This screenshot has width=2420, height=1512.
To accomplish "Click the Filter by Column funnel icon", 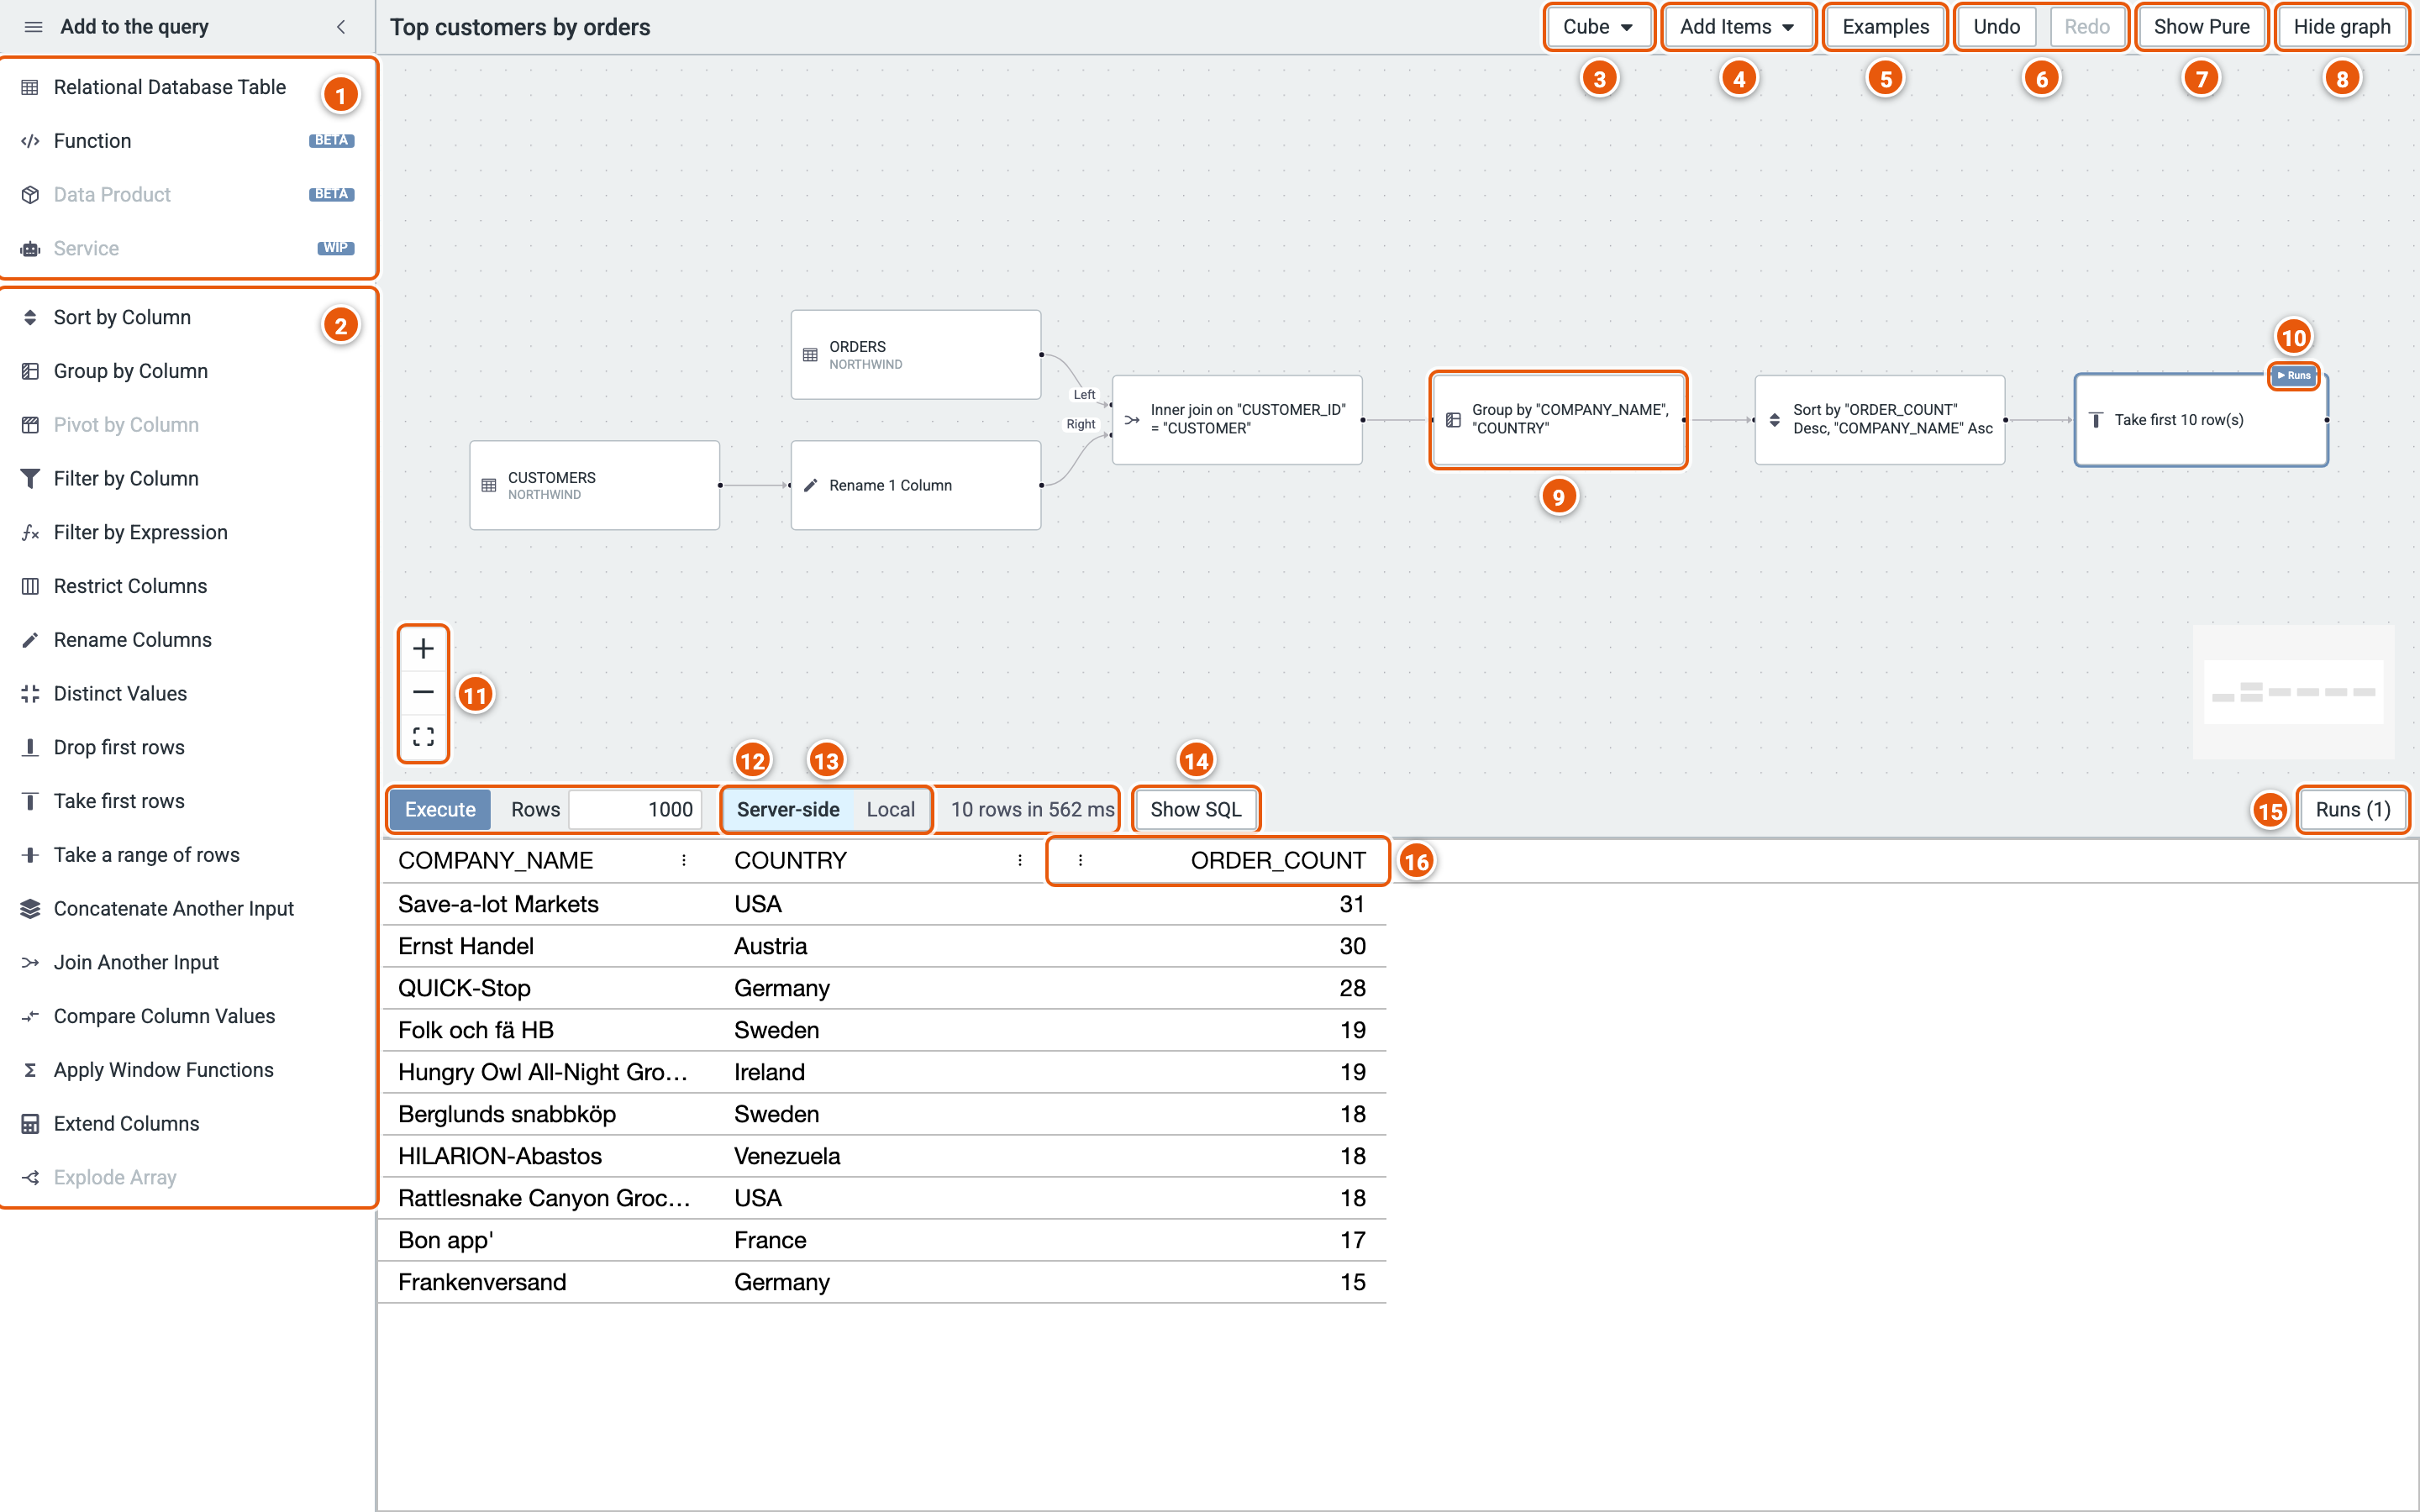I will 30,479.
